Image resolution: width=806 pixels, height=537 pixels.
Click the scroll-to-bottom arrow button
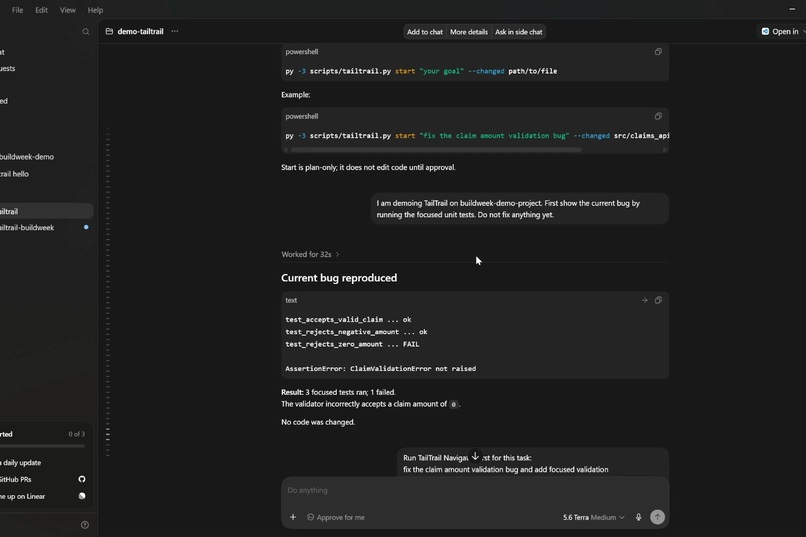point(475,456)
